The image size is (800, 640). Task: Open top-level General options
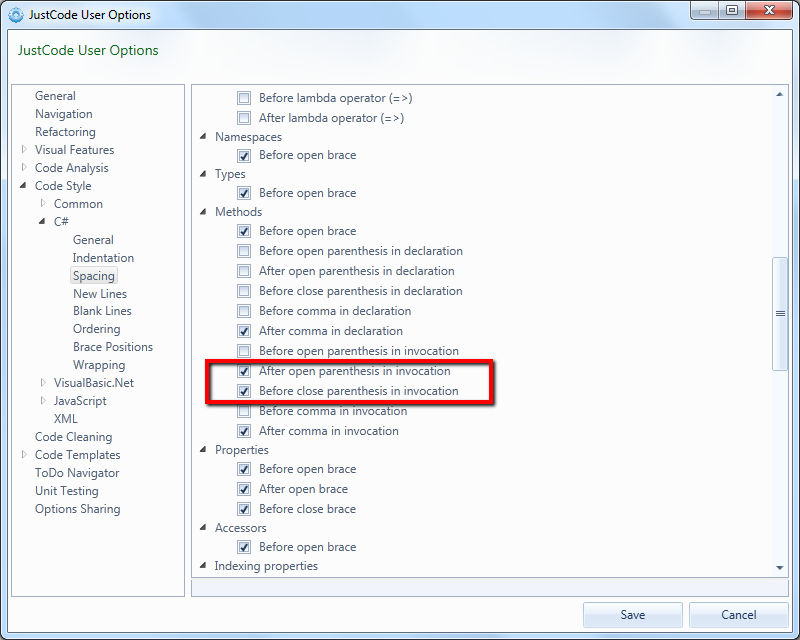[x=55, y=96]
